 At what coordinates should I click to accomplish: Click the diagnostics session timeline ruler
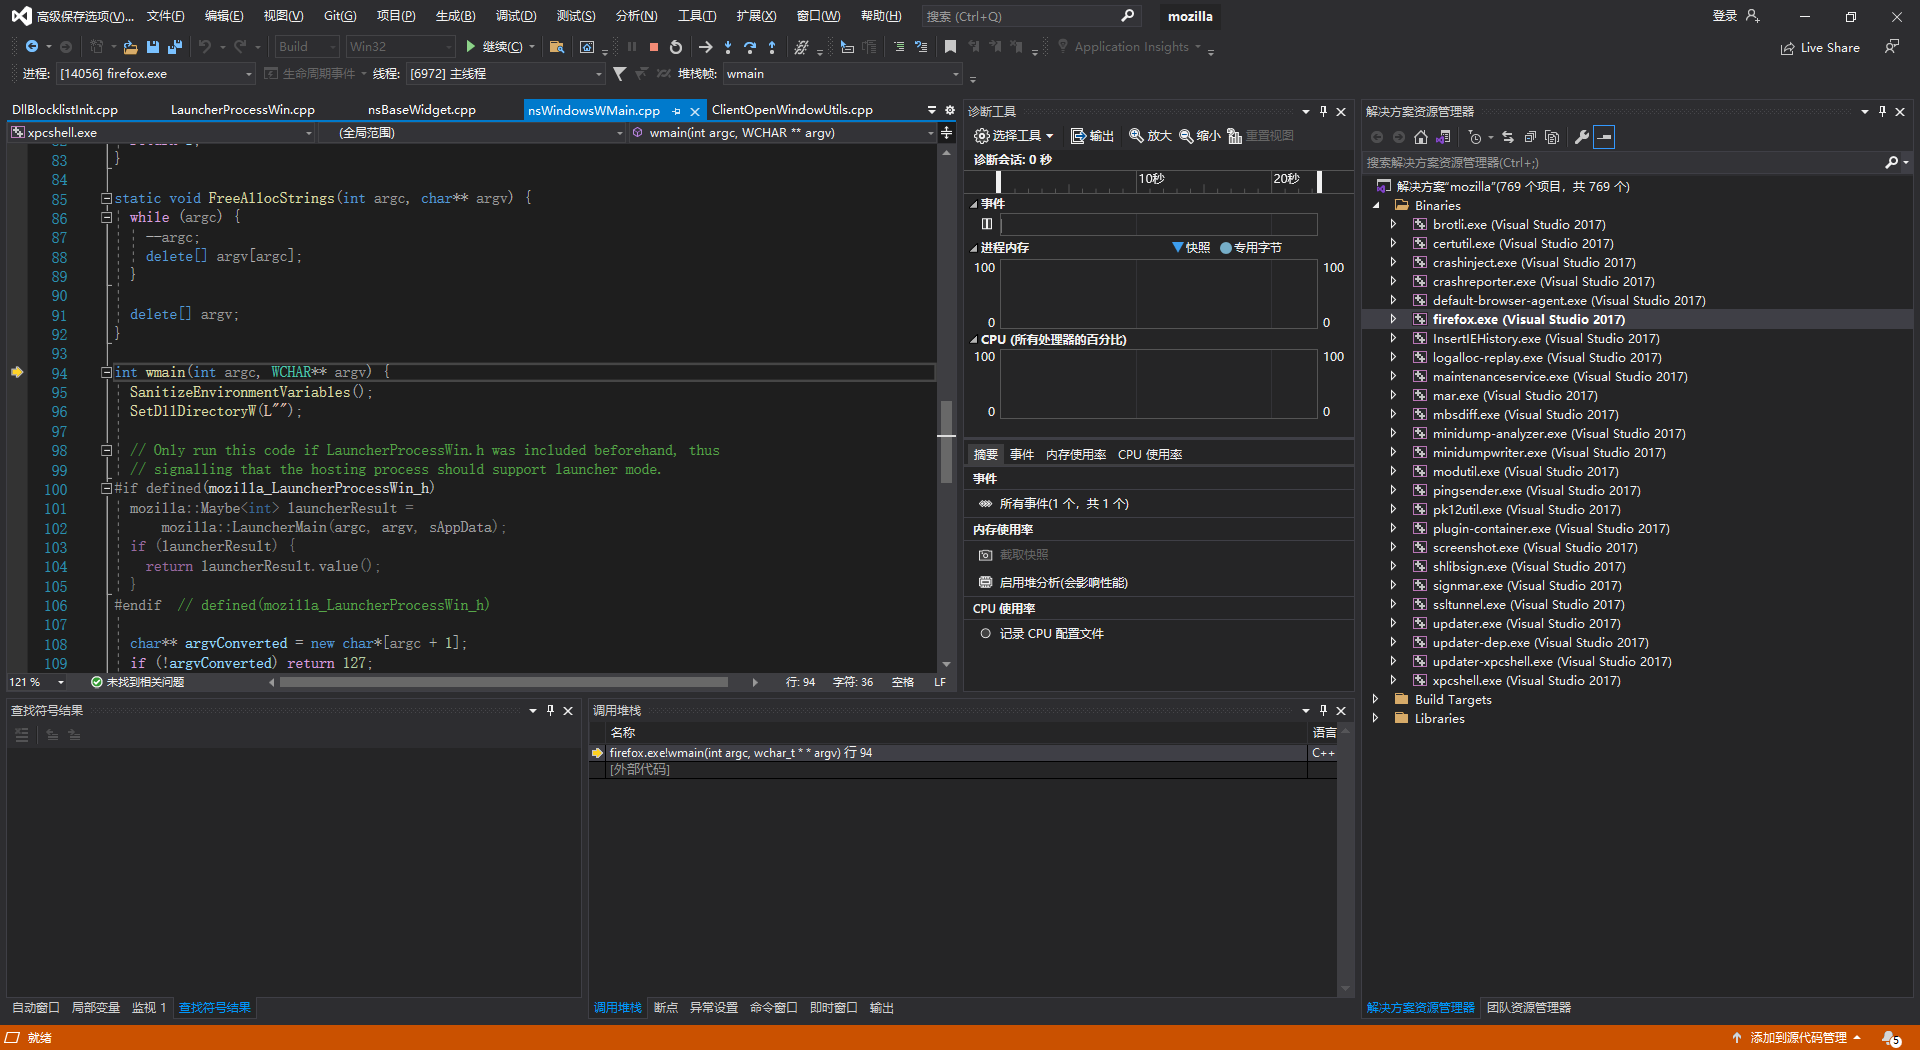[x=1160, y=181]
